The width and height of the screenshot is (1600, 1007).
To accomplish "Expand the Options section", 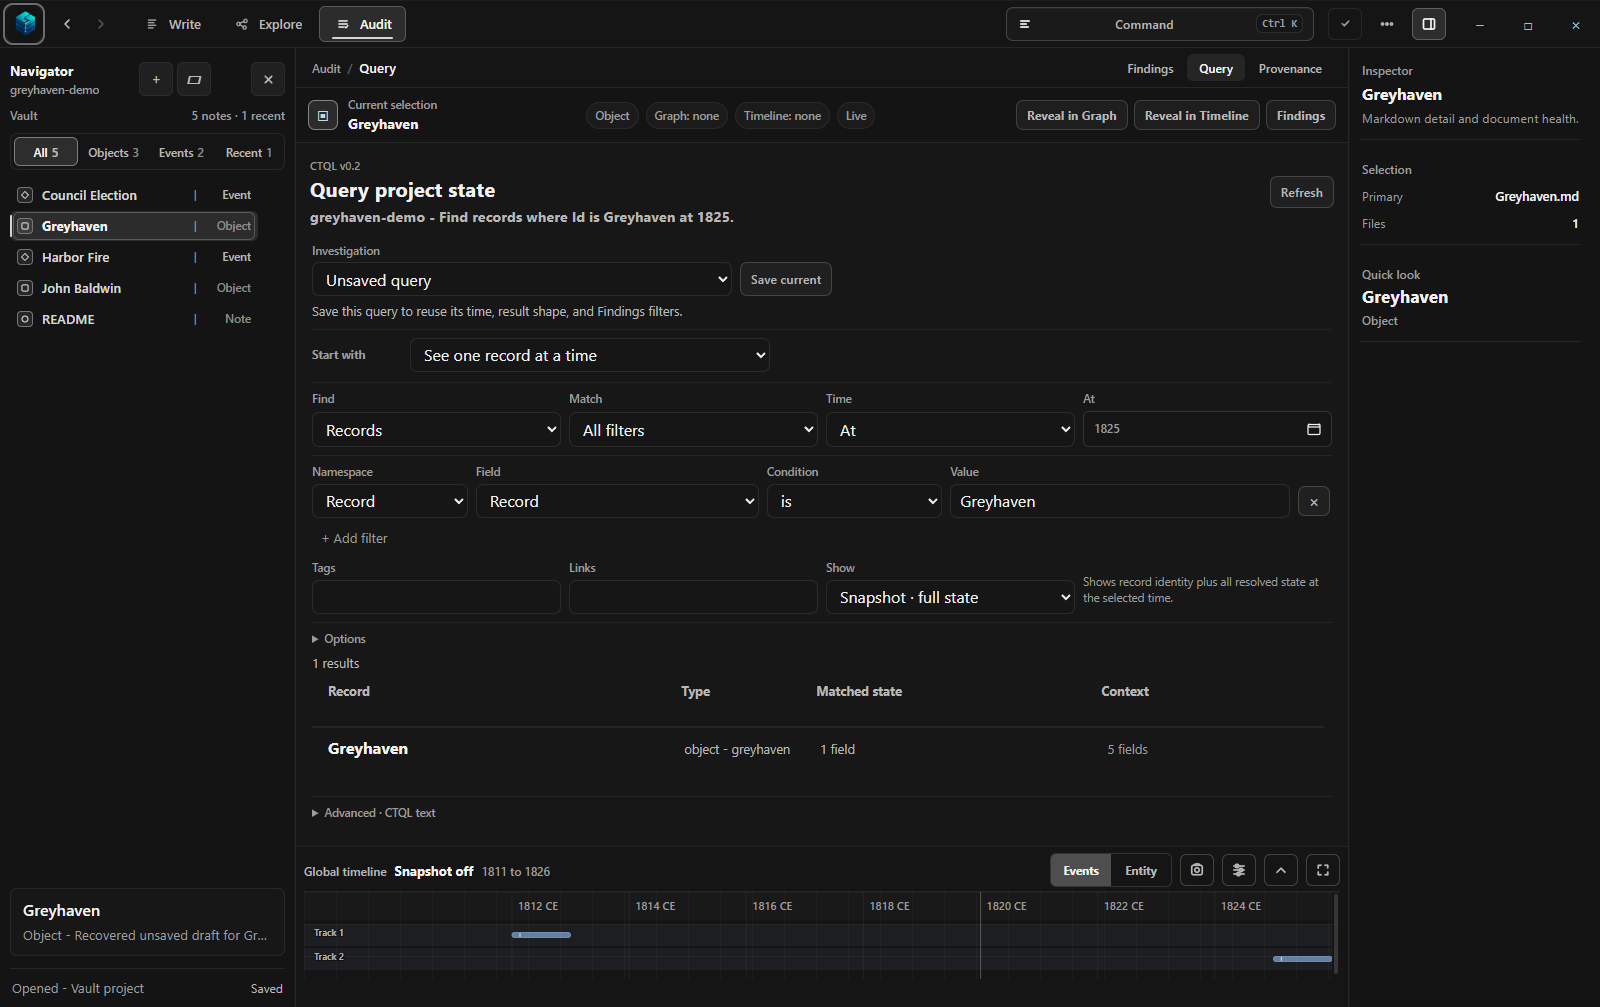I will pos(339,639).
